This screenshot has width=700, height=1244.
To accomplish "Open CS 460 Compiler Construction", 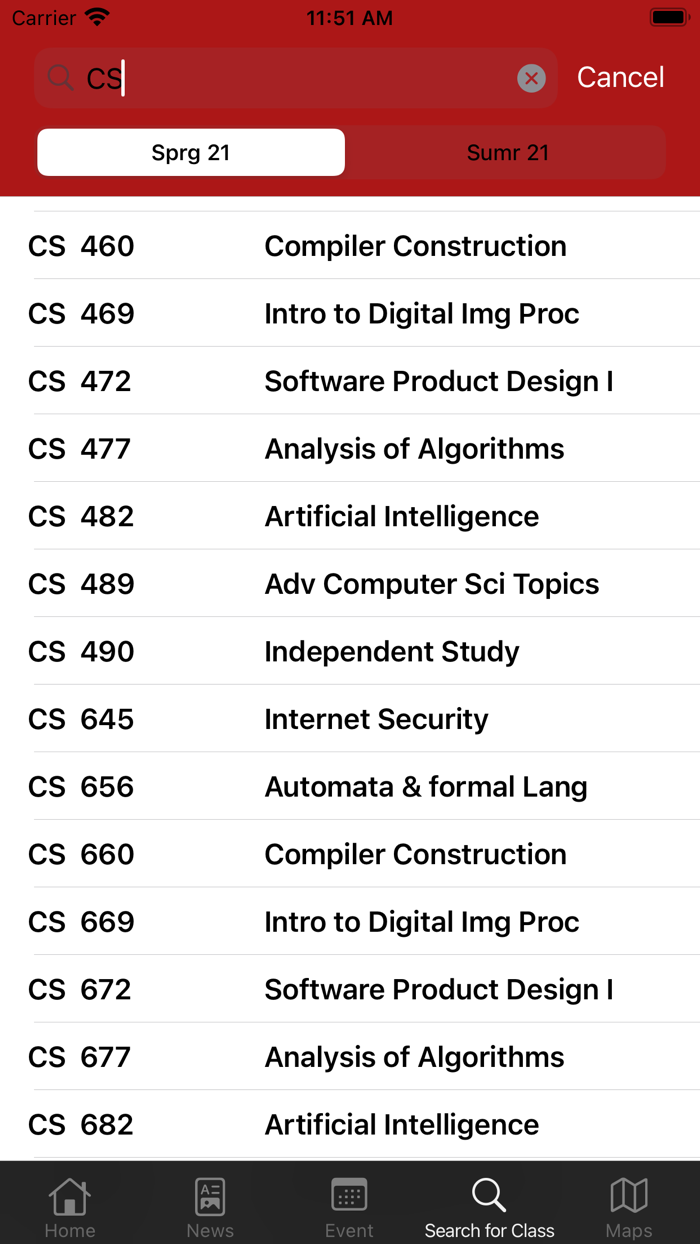I will click(350, 246).
